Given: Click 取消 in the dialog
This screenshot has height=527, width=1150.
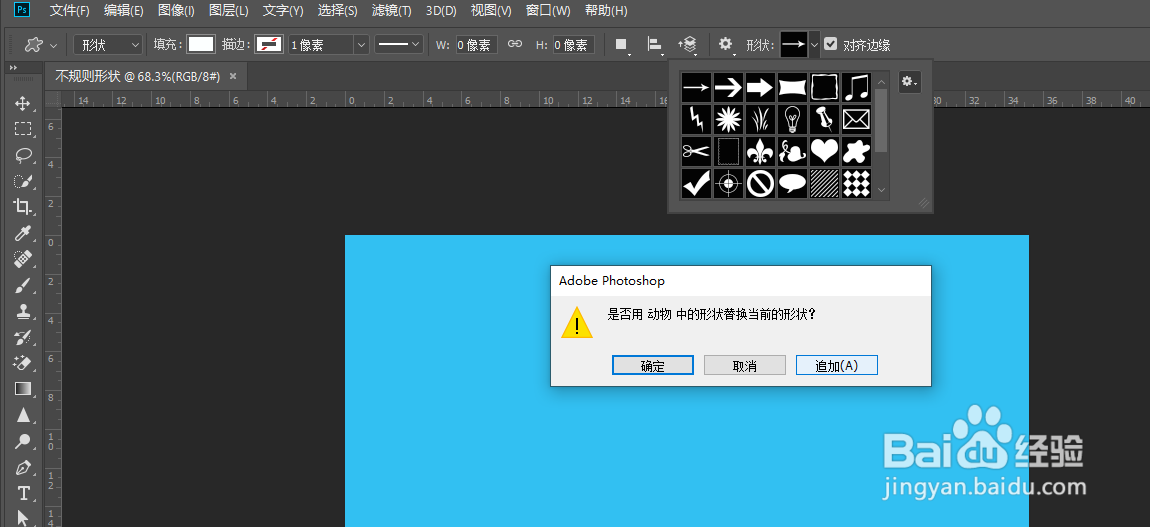Looking at the screenshot, I should coord(744,365).
